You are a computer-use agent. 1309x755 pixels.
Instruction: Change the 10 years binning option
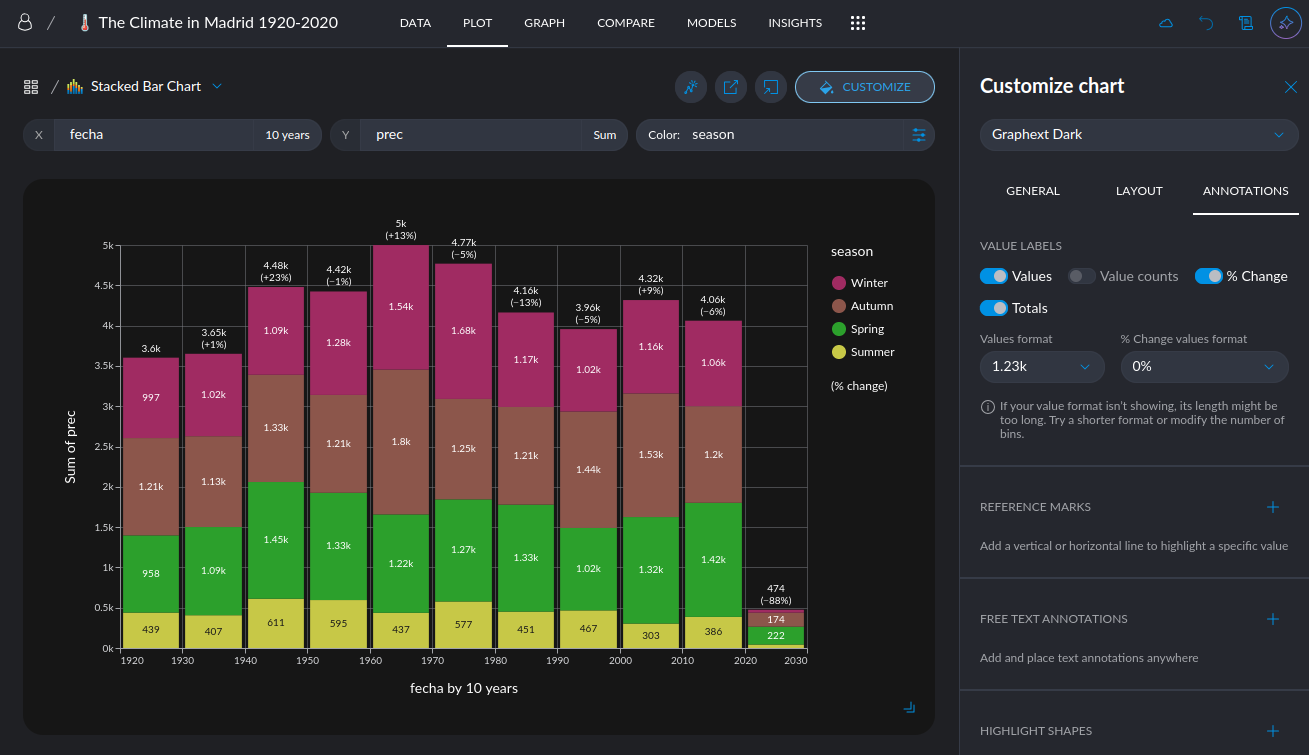[x=287, y=135]
